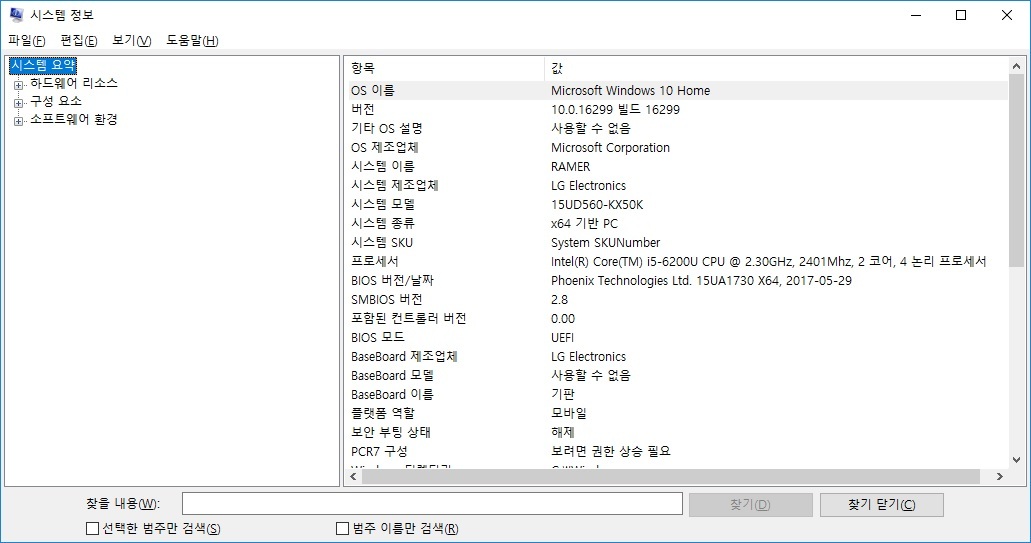Open the 보기(V) menu
Viewport: 1031px width, 543px height.
(131, 40)
